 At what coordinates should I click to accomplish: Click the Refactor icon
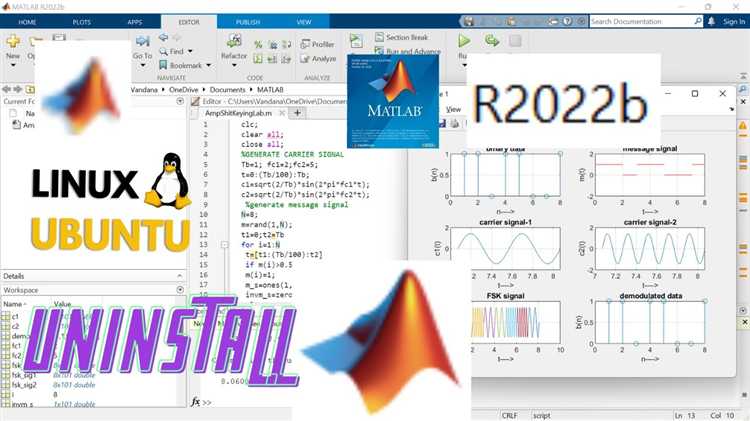234,41
